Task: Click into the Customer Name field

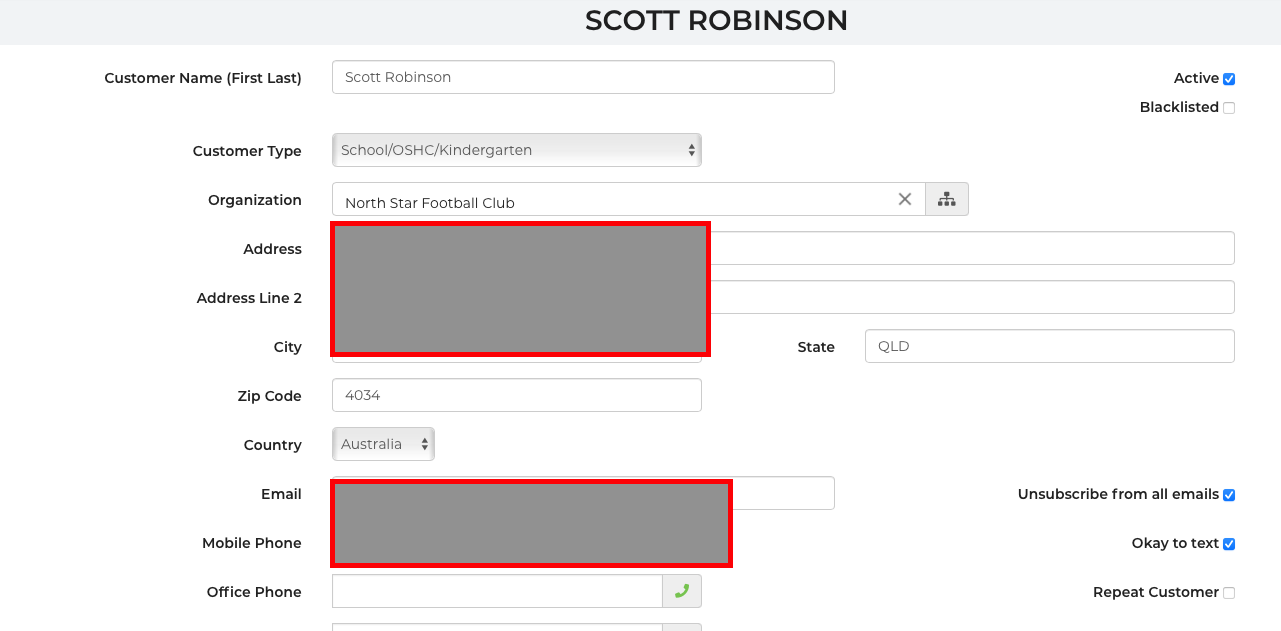Action: (x=583, y=77)
